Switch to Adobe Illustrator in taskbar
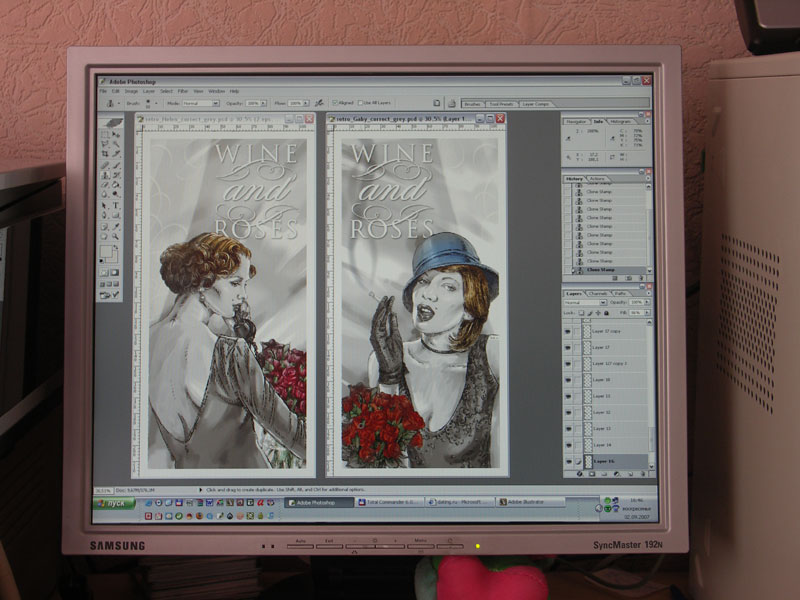The height and width of the screenshot is (600, 800). [x=531, y=503]
